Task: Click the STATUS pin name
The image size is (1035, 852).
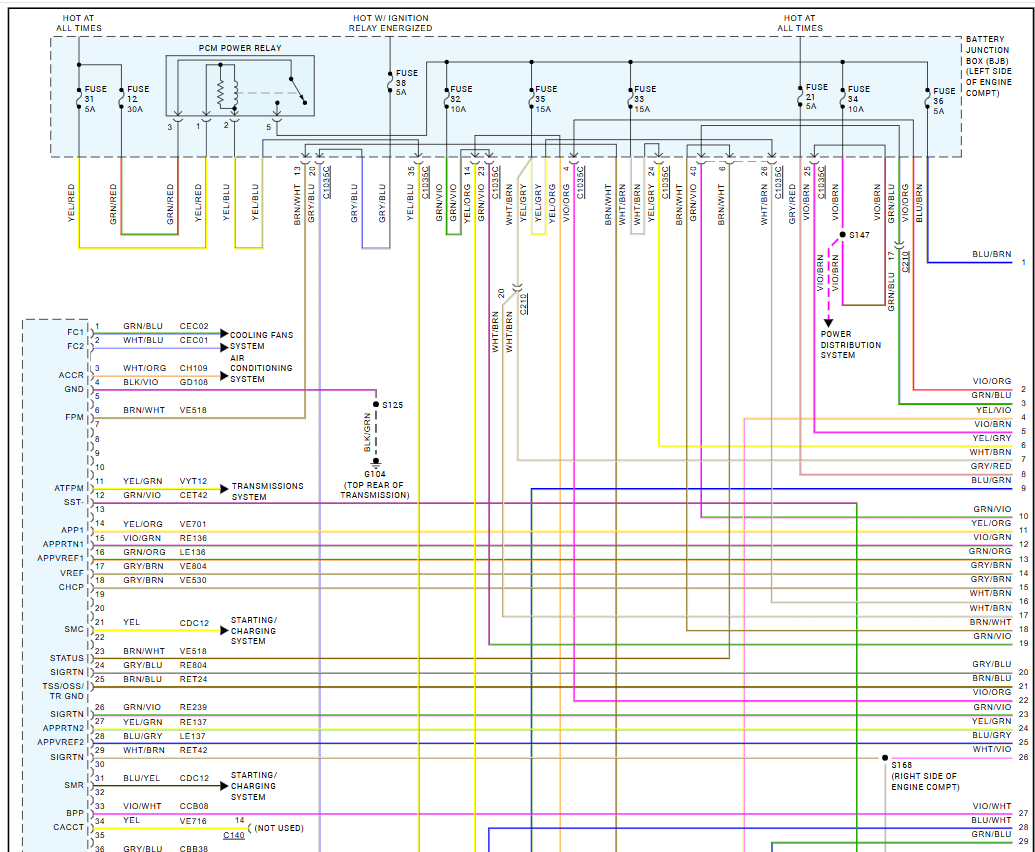Action: (67, 658)
